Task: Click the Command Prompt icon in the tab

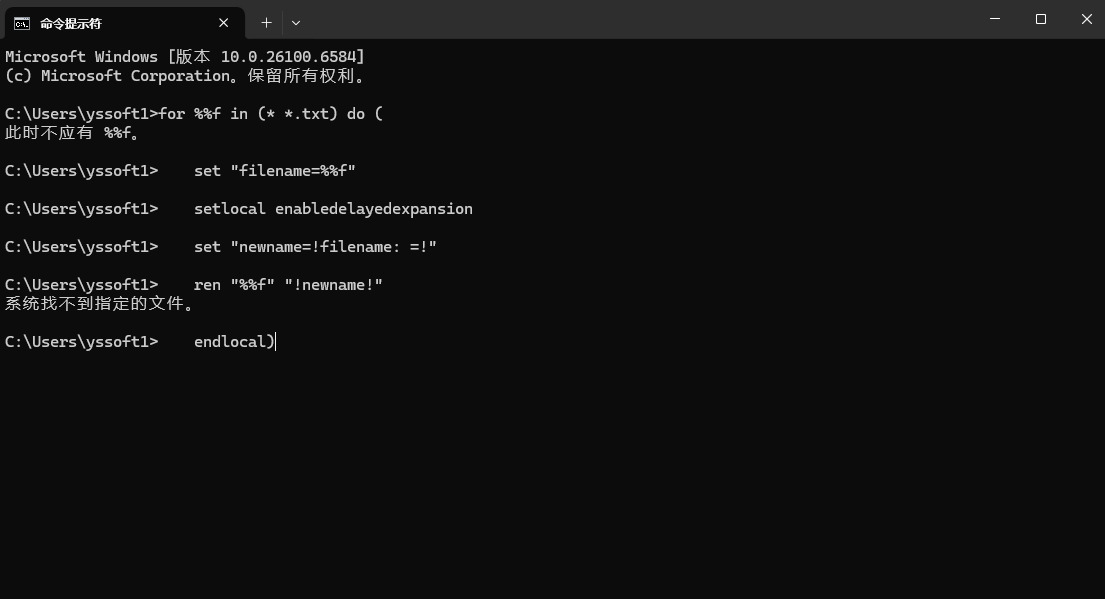Action: coord(21,23)
